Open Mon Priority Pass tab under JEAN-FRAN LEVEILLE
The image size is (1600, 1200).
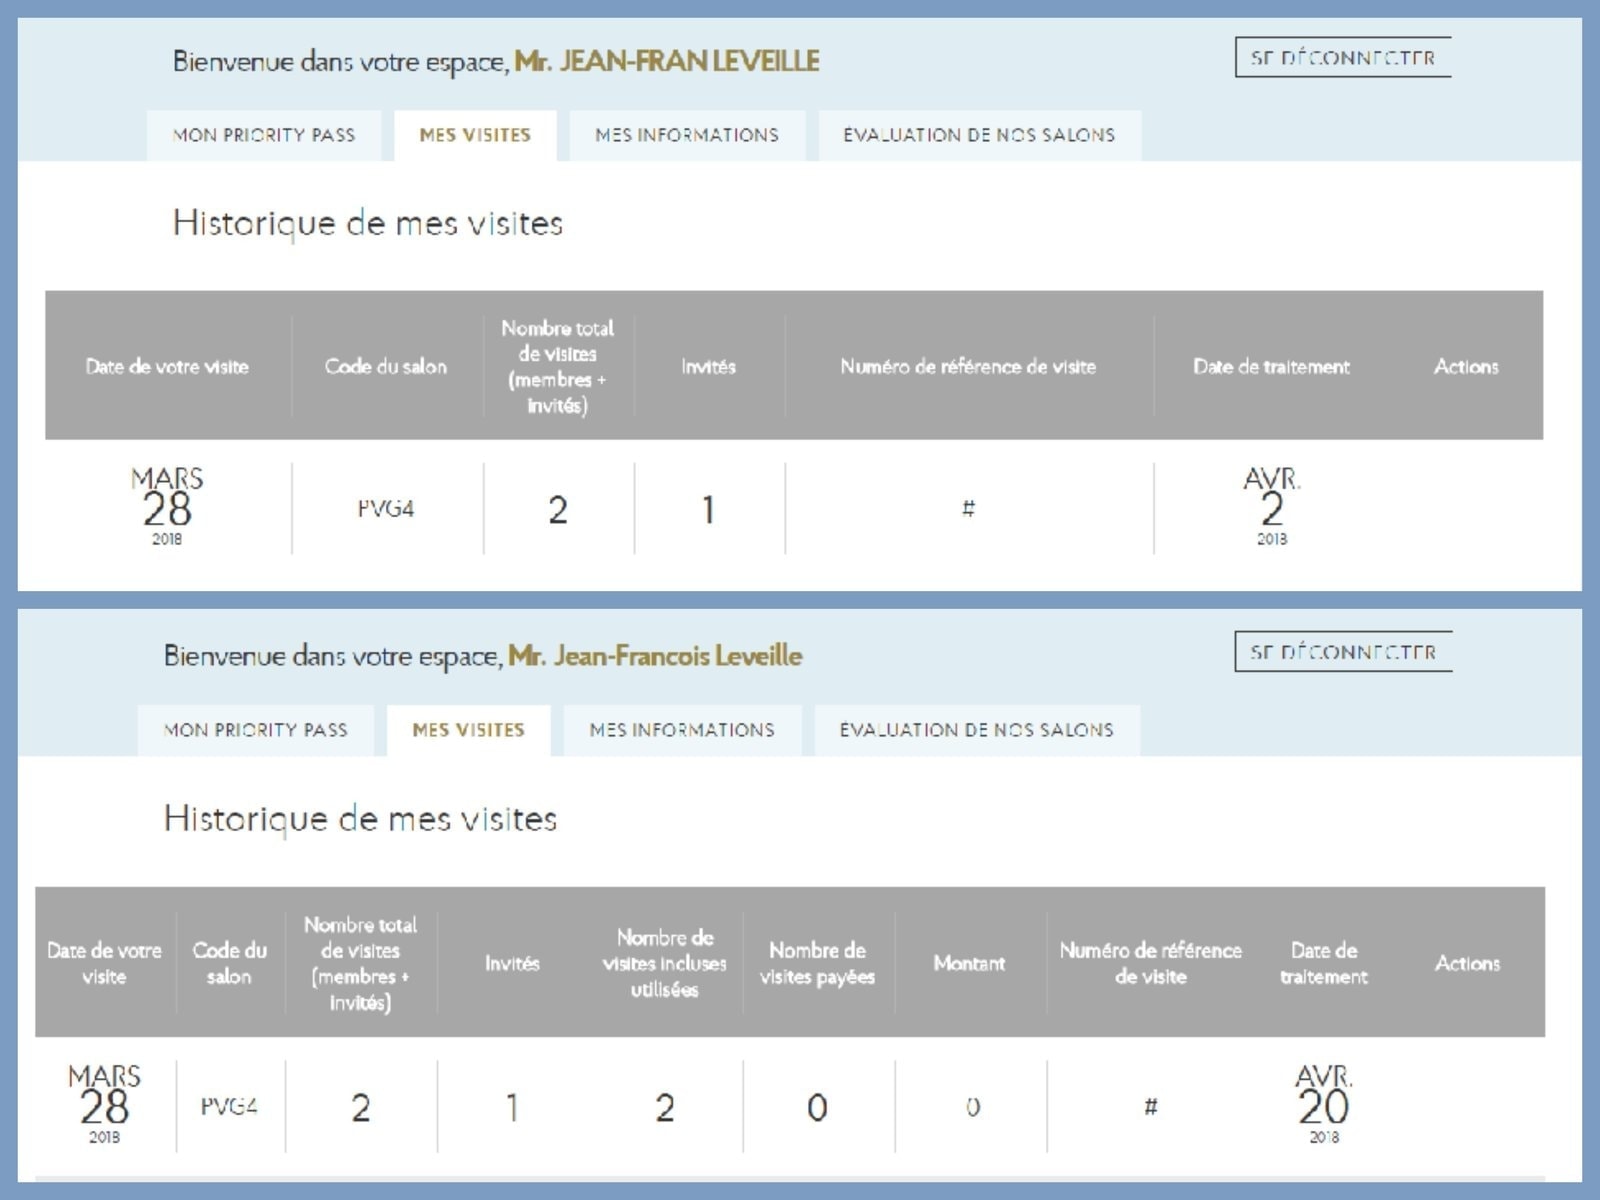(x=264, y=135)
